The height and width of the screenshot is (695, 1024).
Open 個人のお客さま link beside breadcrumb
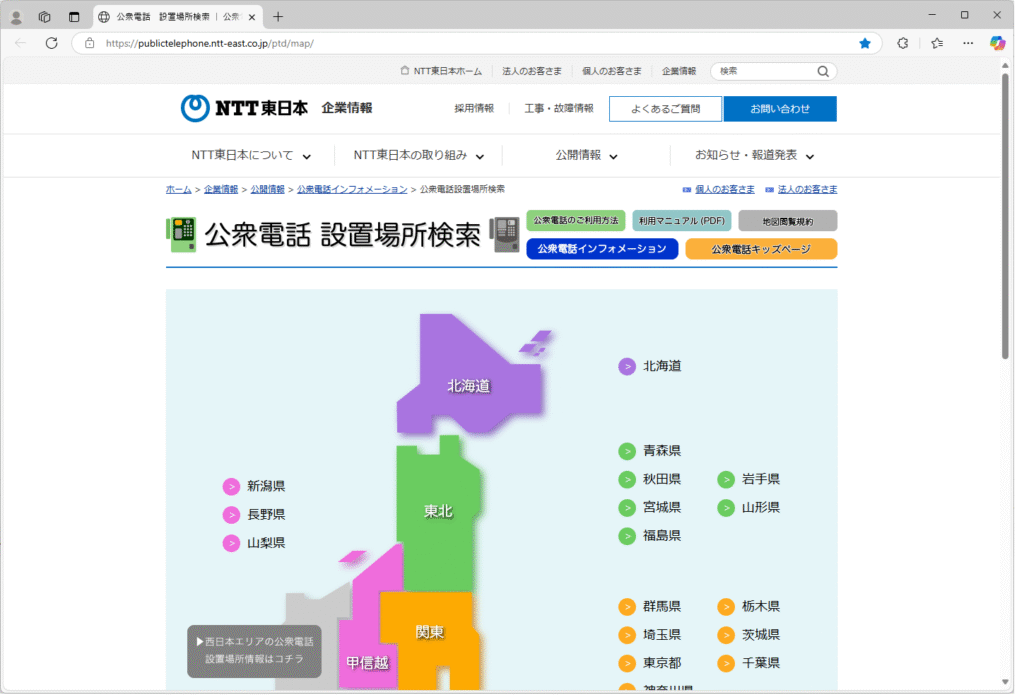click(x=724, y=189)
